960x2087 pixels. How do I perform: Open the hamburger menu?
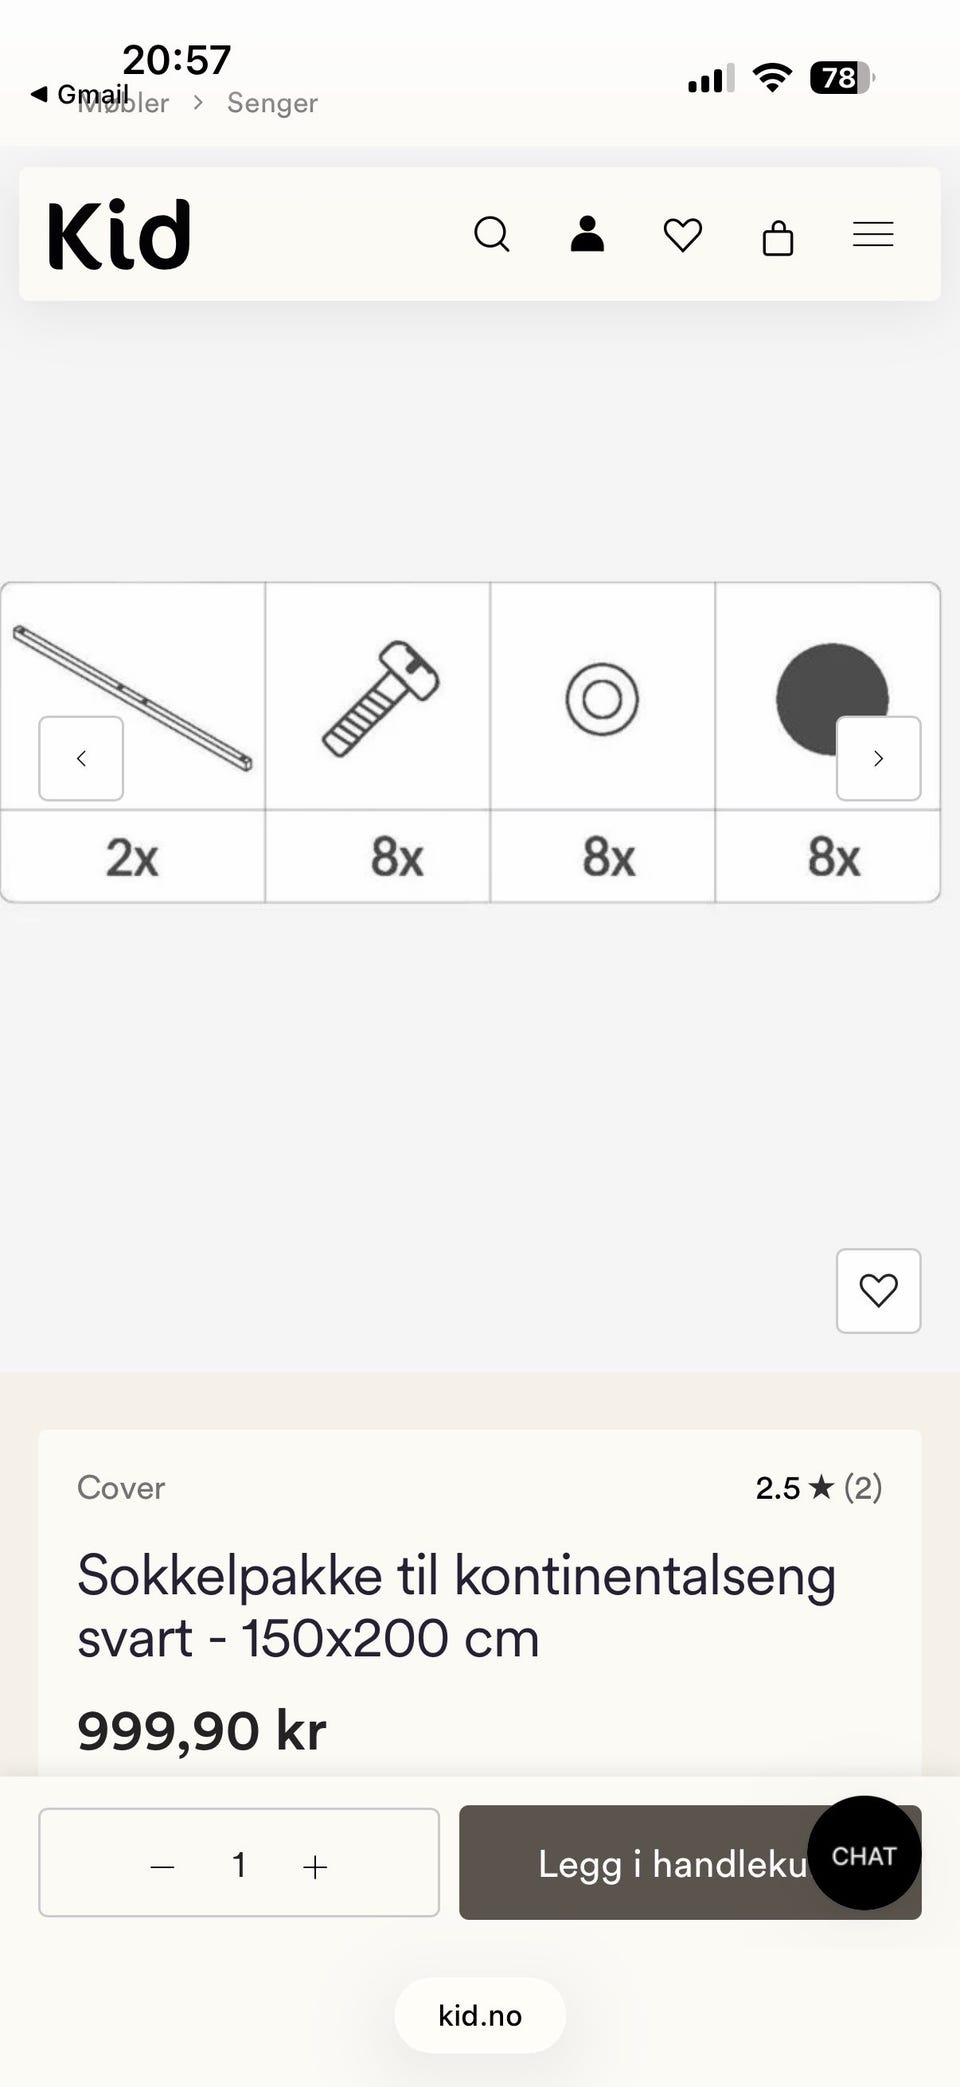click(873, 235)
